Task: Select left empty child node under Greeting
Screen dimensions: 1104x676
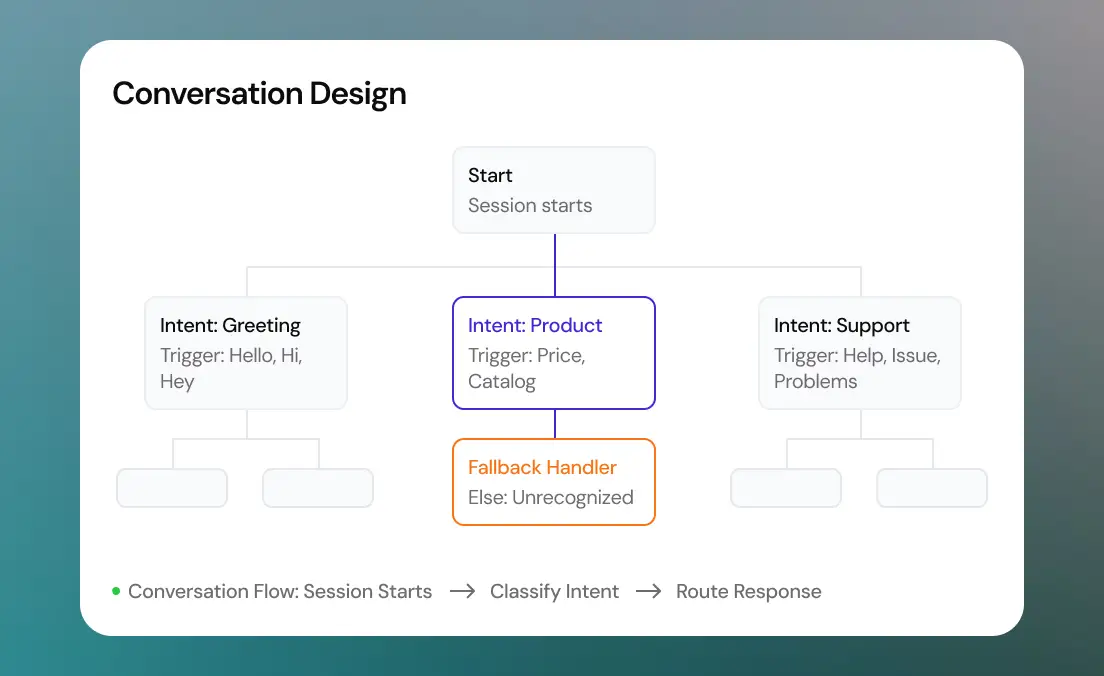Action: coord(172,488)
